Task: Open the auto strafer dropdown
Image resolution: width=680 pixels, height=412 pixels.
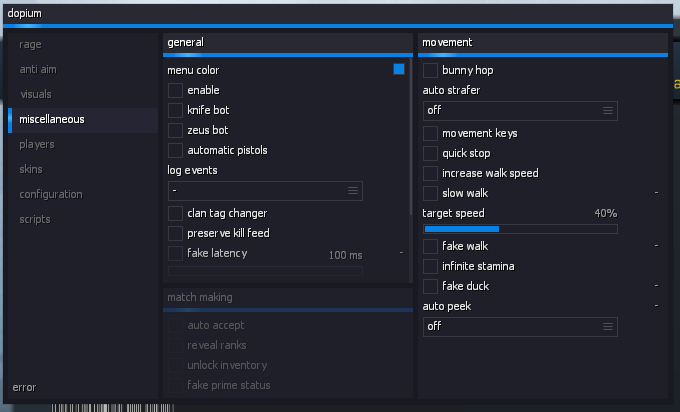Action: 520,111
